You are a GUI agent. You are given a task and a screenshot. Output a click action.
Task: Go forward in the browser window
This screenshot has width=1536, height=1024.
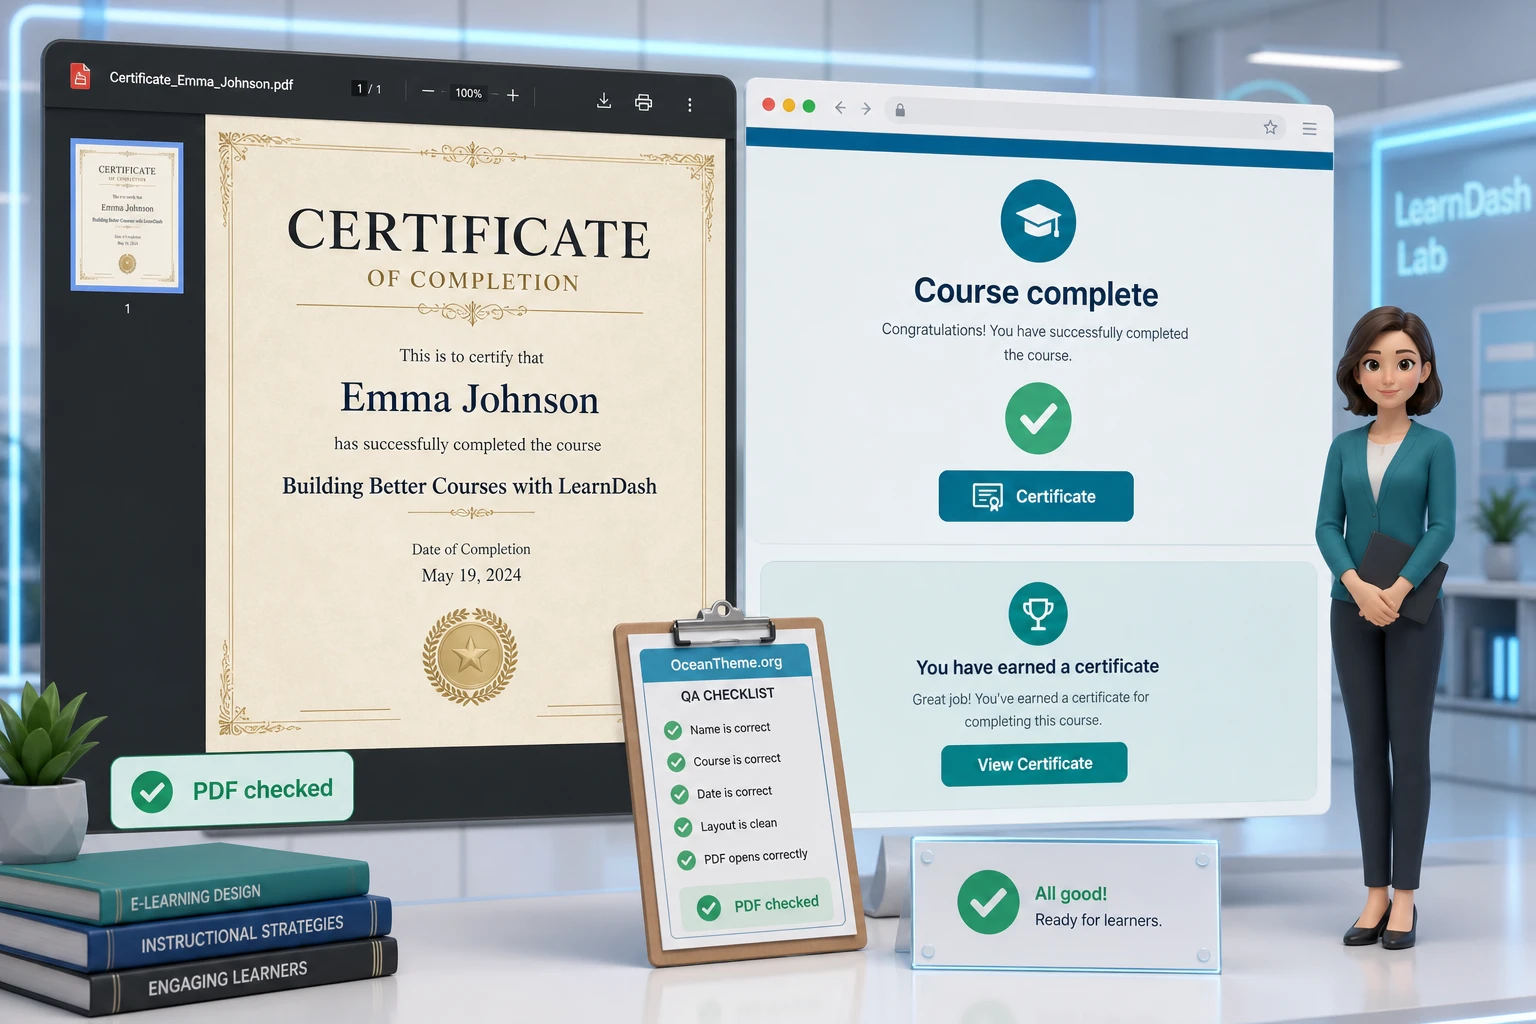866,108
